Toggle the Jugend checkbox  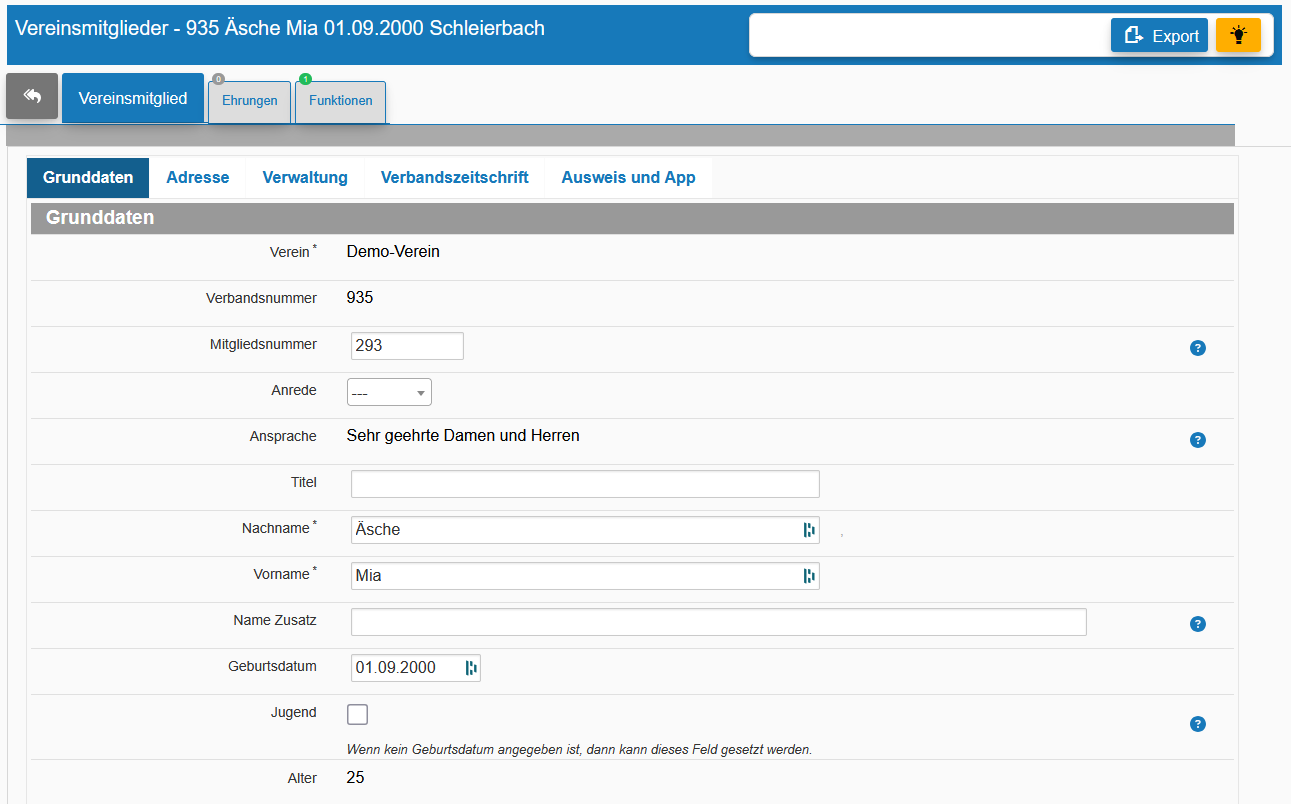click(357, 714)
